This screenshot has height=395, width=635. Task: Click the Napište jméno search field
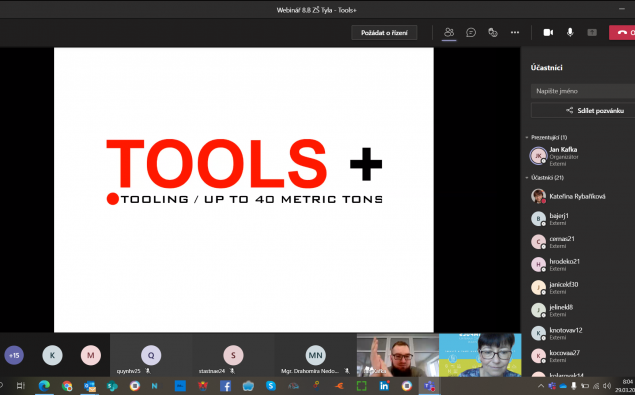pyautogui.click(x=583, y=91)
